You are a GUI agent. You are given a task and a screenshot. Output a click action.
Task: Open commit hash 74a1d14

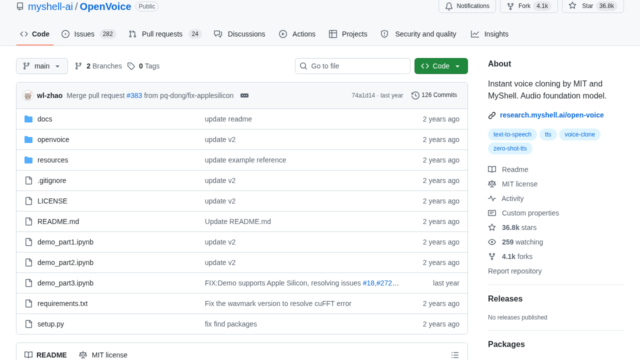363,96
